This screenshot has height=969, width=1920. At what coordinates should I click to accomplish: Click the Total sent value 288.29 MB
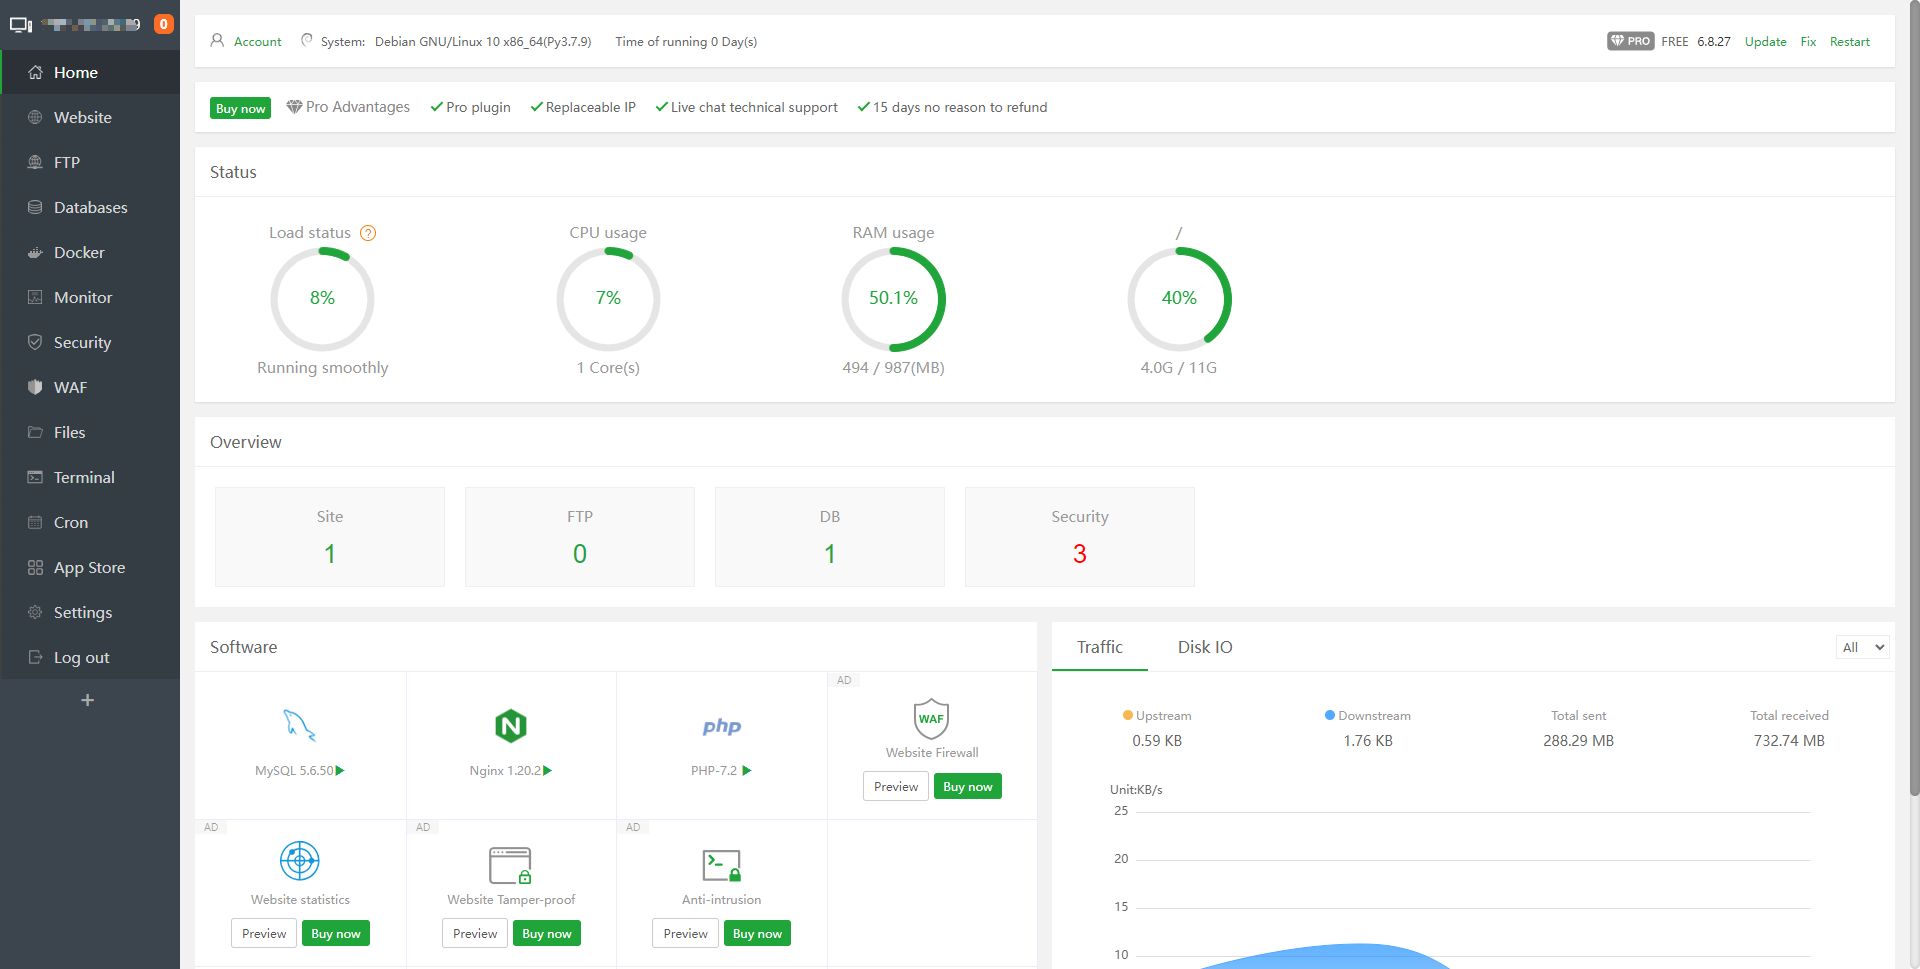tap(1578, 741)
